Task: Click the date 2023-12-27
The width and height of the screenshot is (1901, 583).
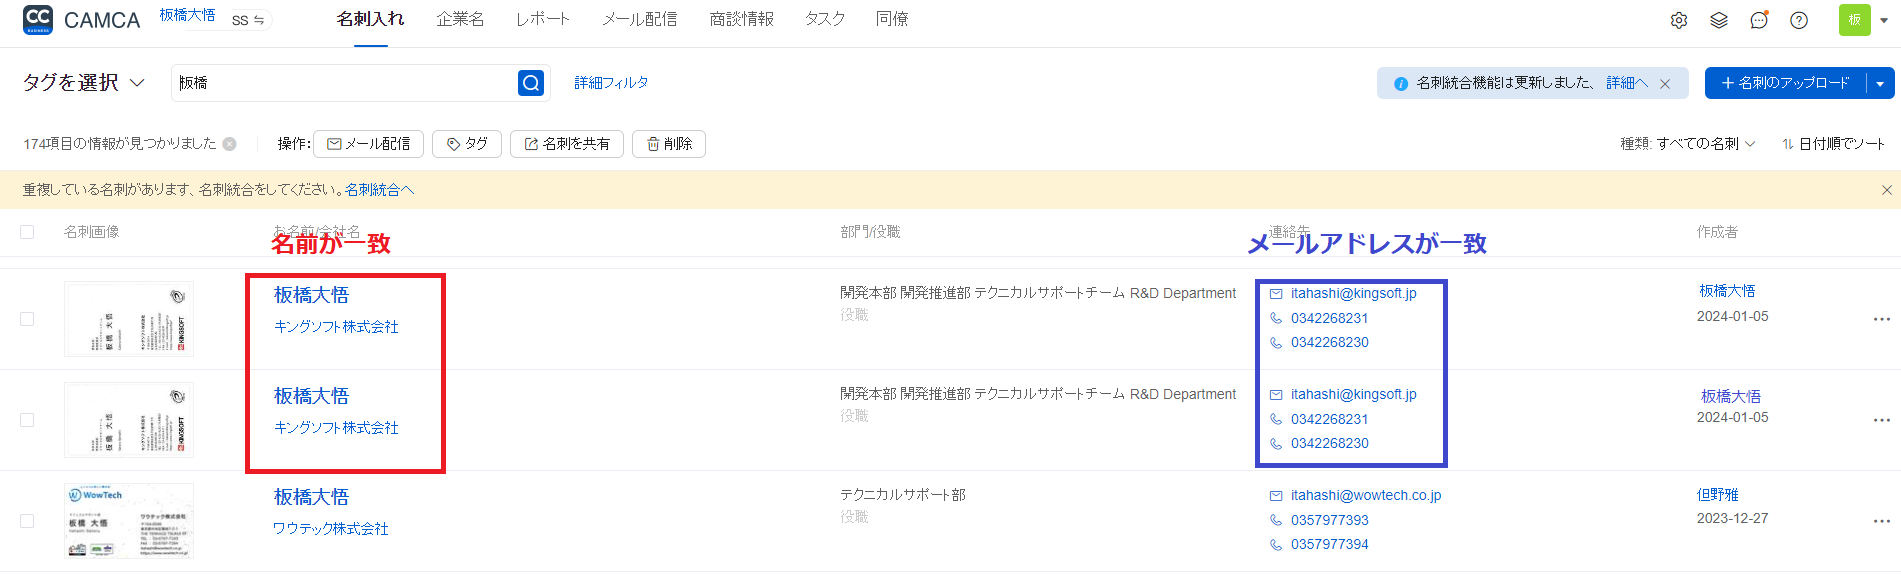Action: pyautogui.click(x=1733, y=519)
